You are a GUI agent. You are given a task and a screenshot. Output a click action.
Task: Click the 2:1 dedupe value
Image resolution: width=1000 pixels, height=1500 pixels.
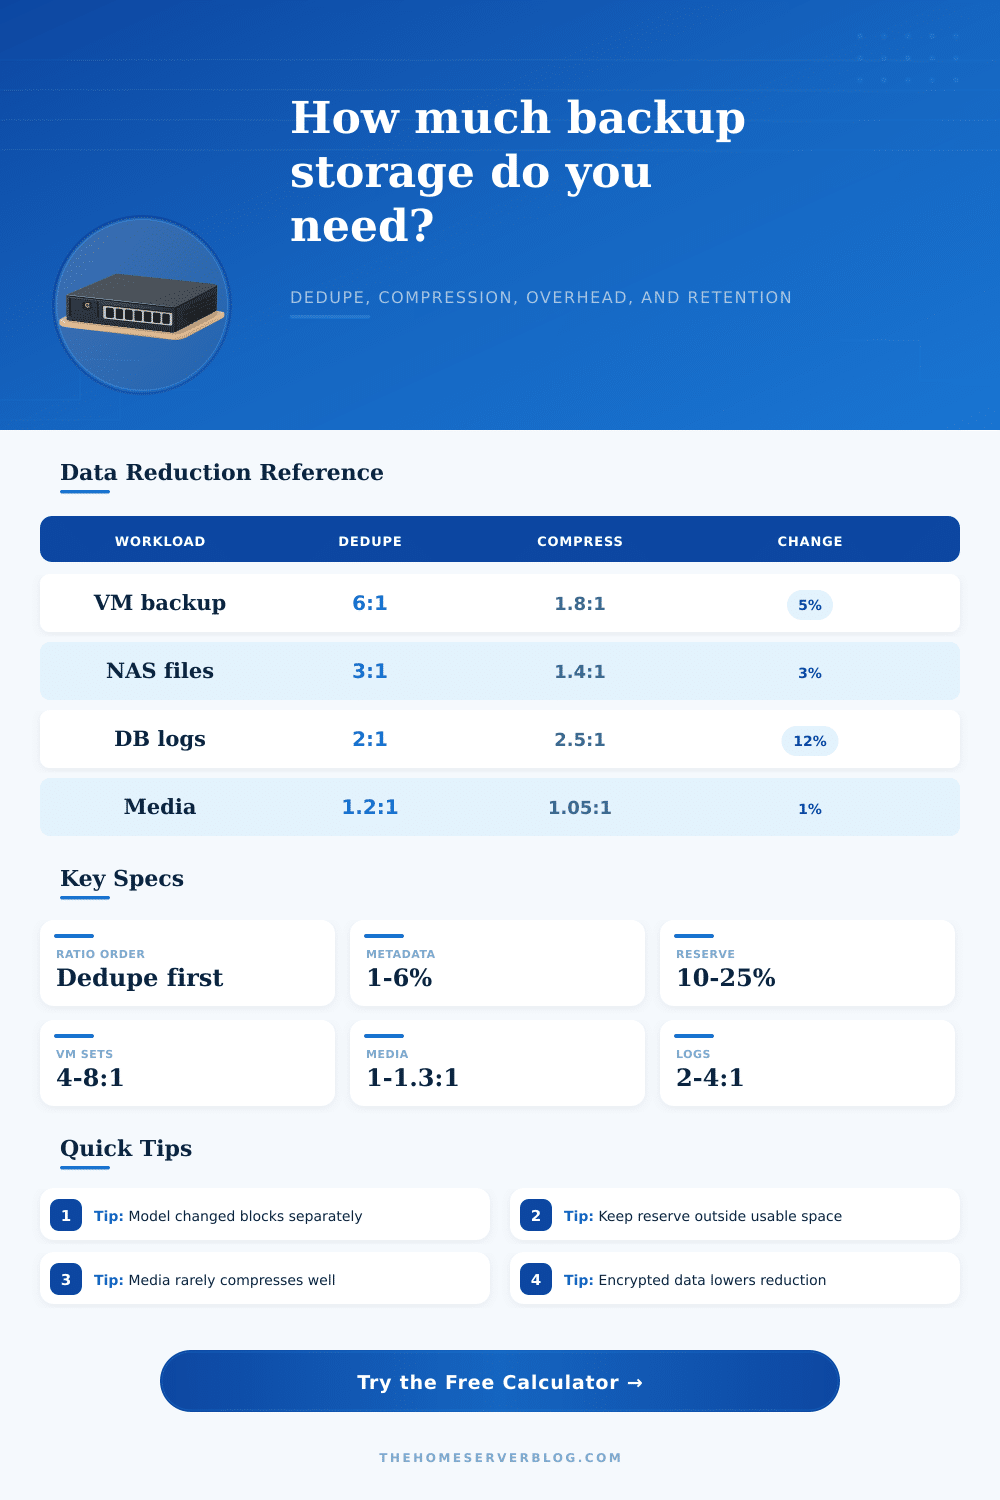point(370,739)
